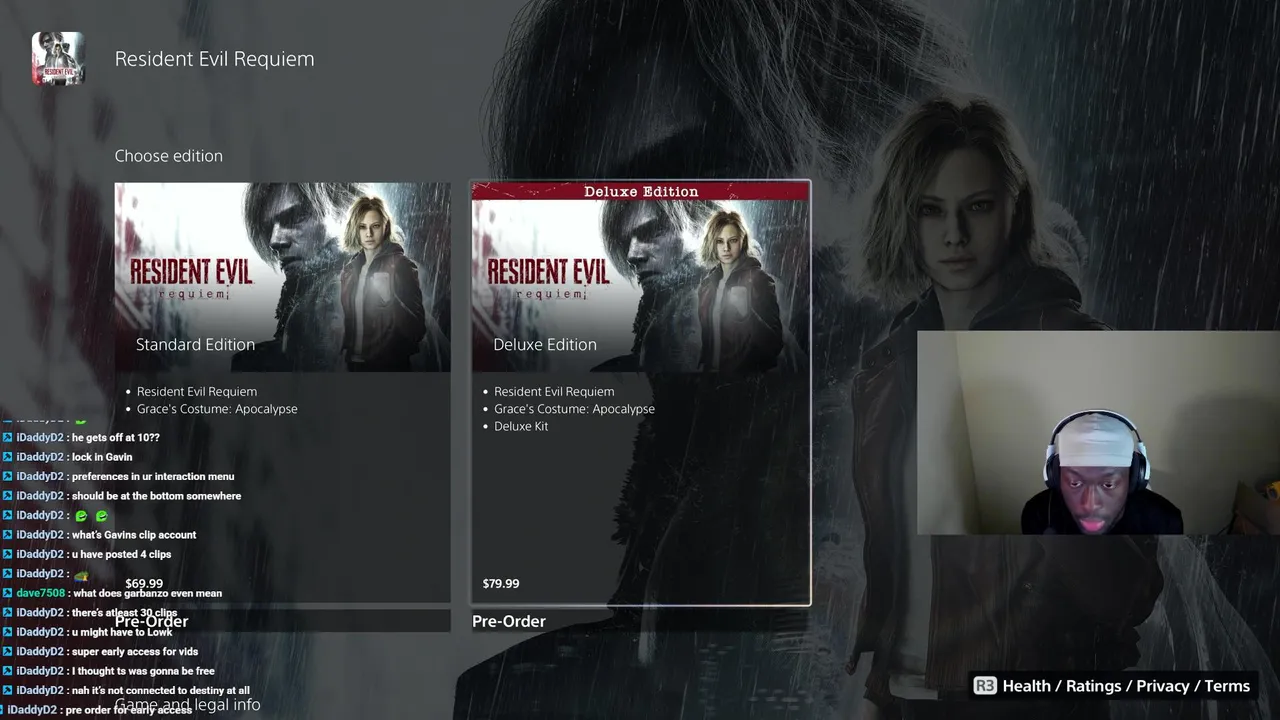Click the Standard Edition label

tap(195, 344)
